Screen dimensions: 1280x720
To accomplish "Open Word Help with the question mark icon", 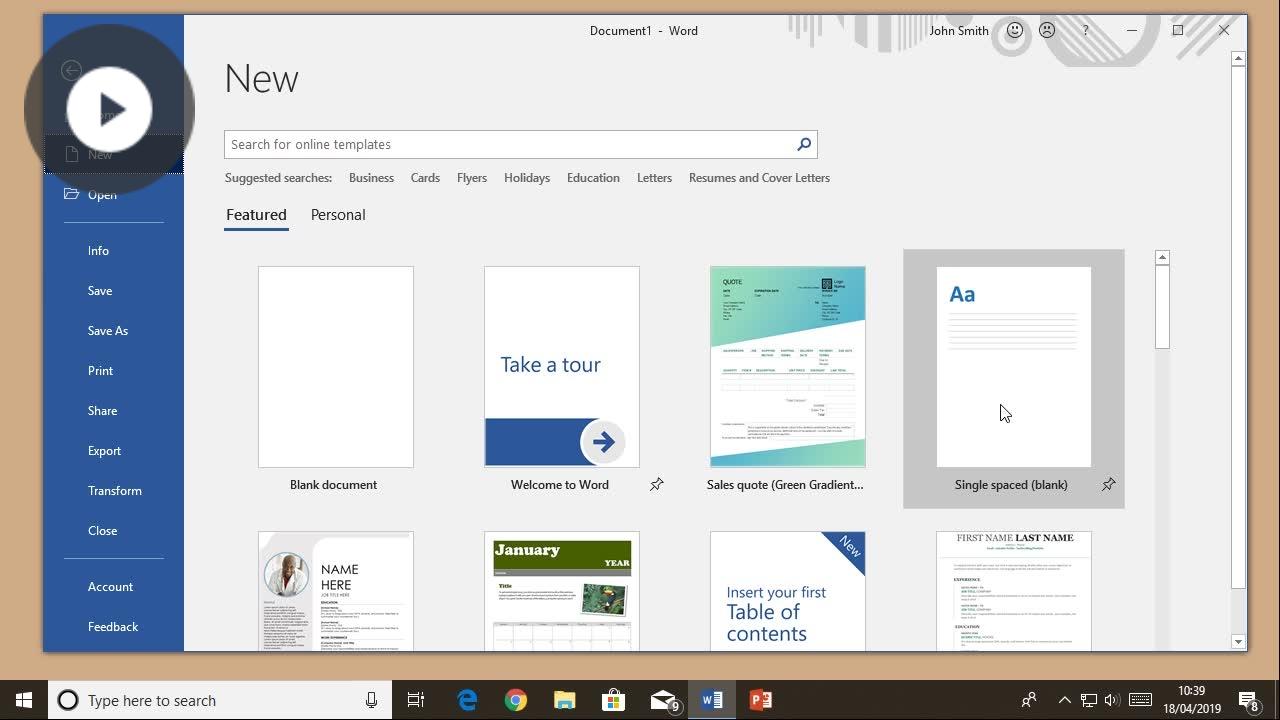I will (1085, 30).
